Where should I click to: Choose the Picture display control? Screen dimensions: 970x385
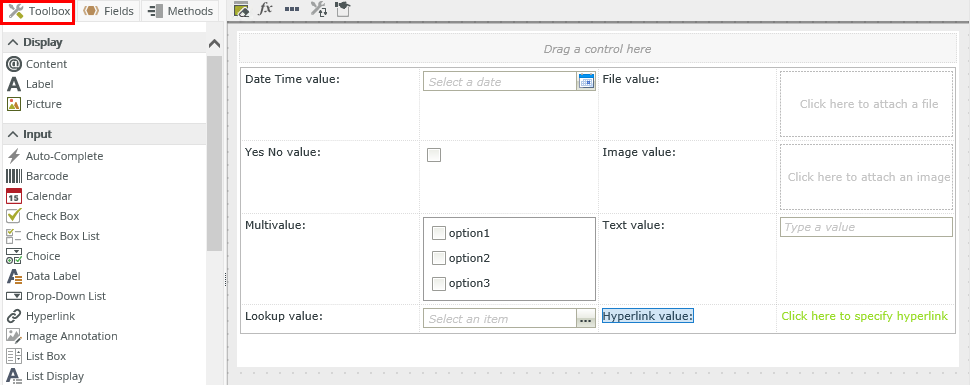click(34, 104)
